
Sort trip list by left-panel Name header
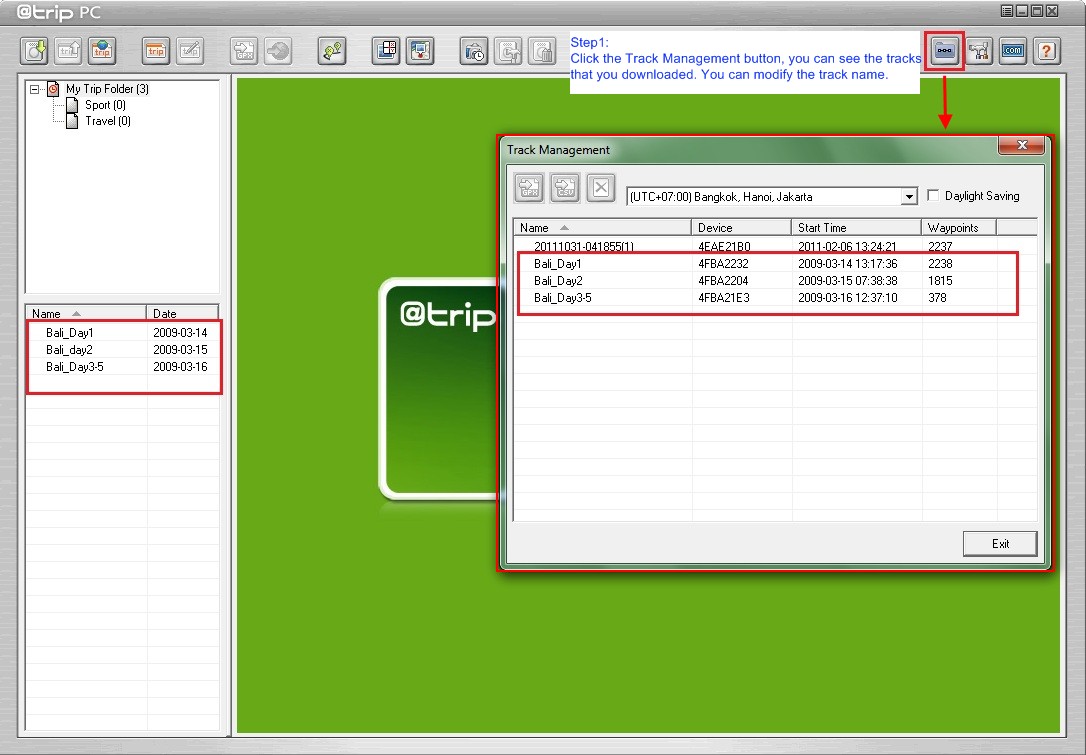(86, 314)
